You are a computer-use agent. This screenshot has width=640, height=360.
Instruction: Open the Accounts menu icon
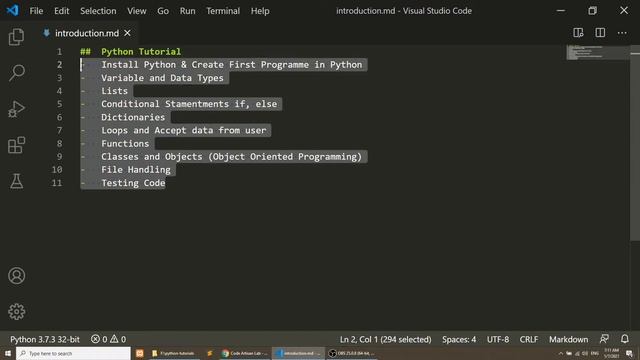tap(16, 276)
